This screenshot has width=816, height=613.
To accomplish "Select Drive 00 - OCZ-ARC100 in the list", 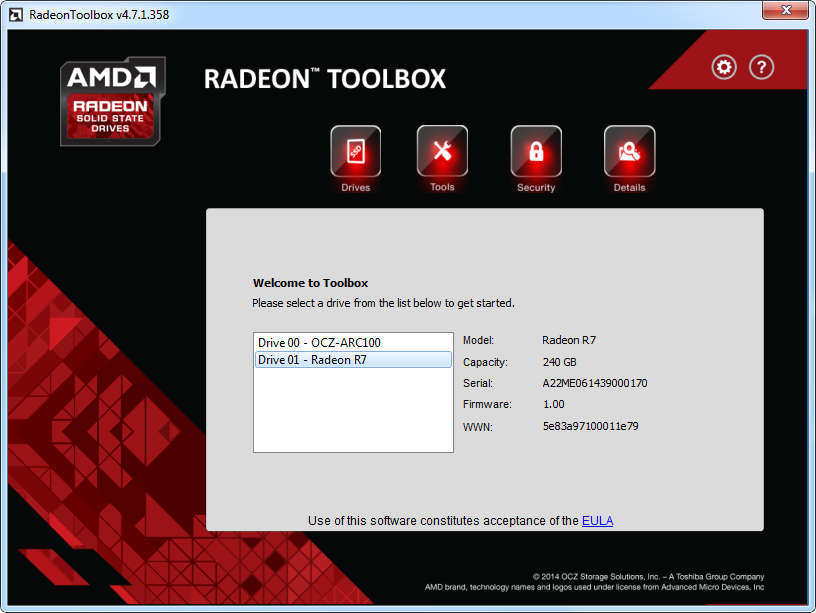I will [x=353, y=342].
